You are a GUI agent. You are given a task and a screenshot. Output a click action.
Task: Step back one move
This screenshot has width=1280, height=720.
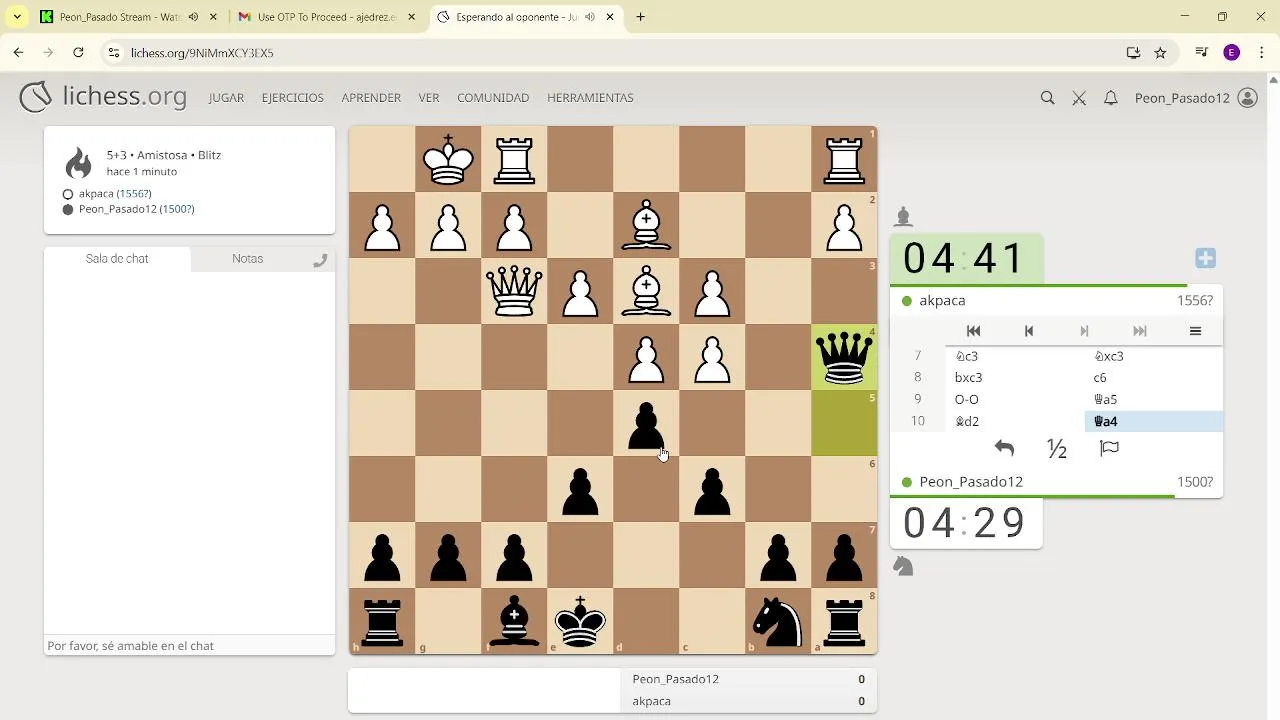point(1028,331)
